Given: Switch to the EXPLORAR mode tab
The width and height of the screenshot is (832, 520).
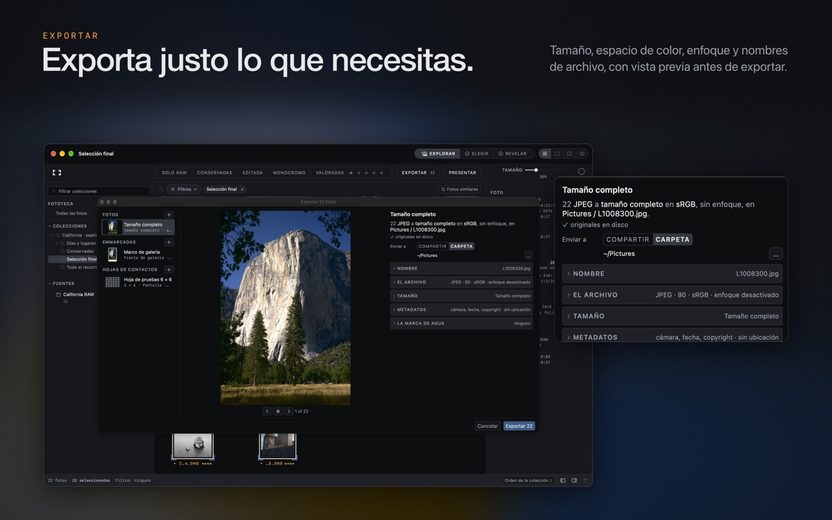Looking at the screenshot, I should [438, 154].
